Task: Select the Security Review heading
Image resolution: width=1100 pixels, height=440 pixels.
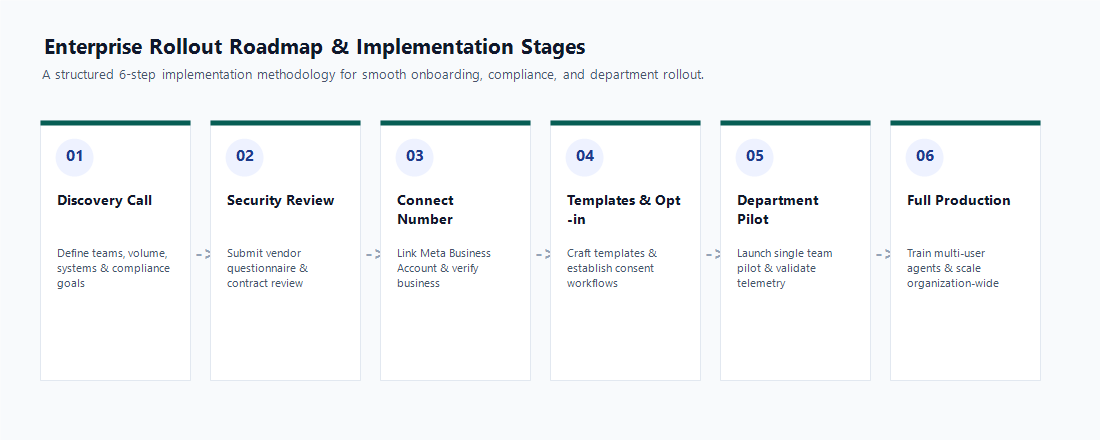Action: (x=281, y=201)
